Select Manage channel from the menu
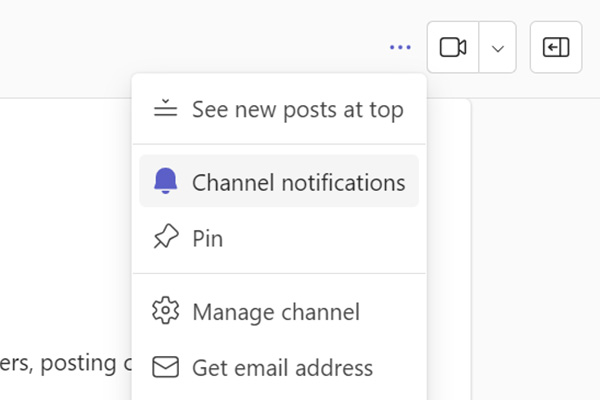The width and height of the screenshot is (600, 400). tap(275, 311)
